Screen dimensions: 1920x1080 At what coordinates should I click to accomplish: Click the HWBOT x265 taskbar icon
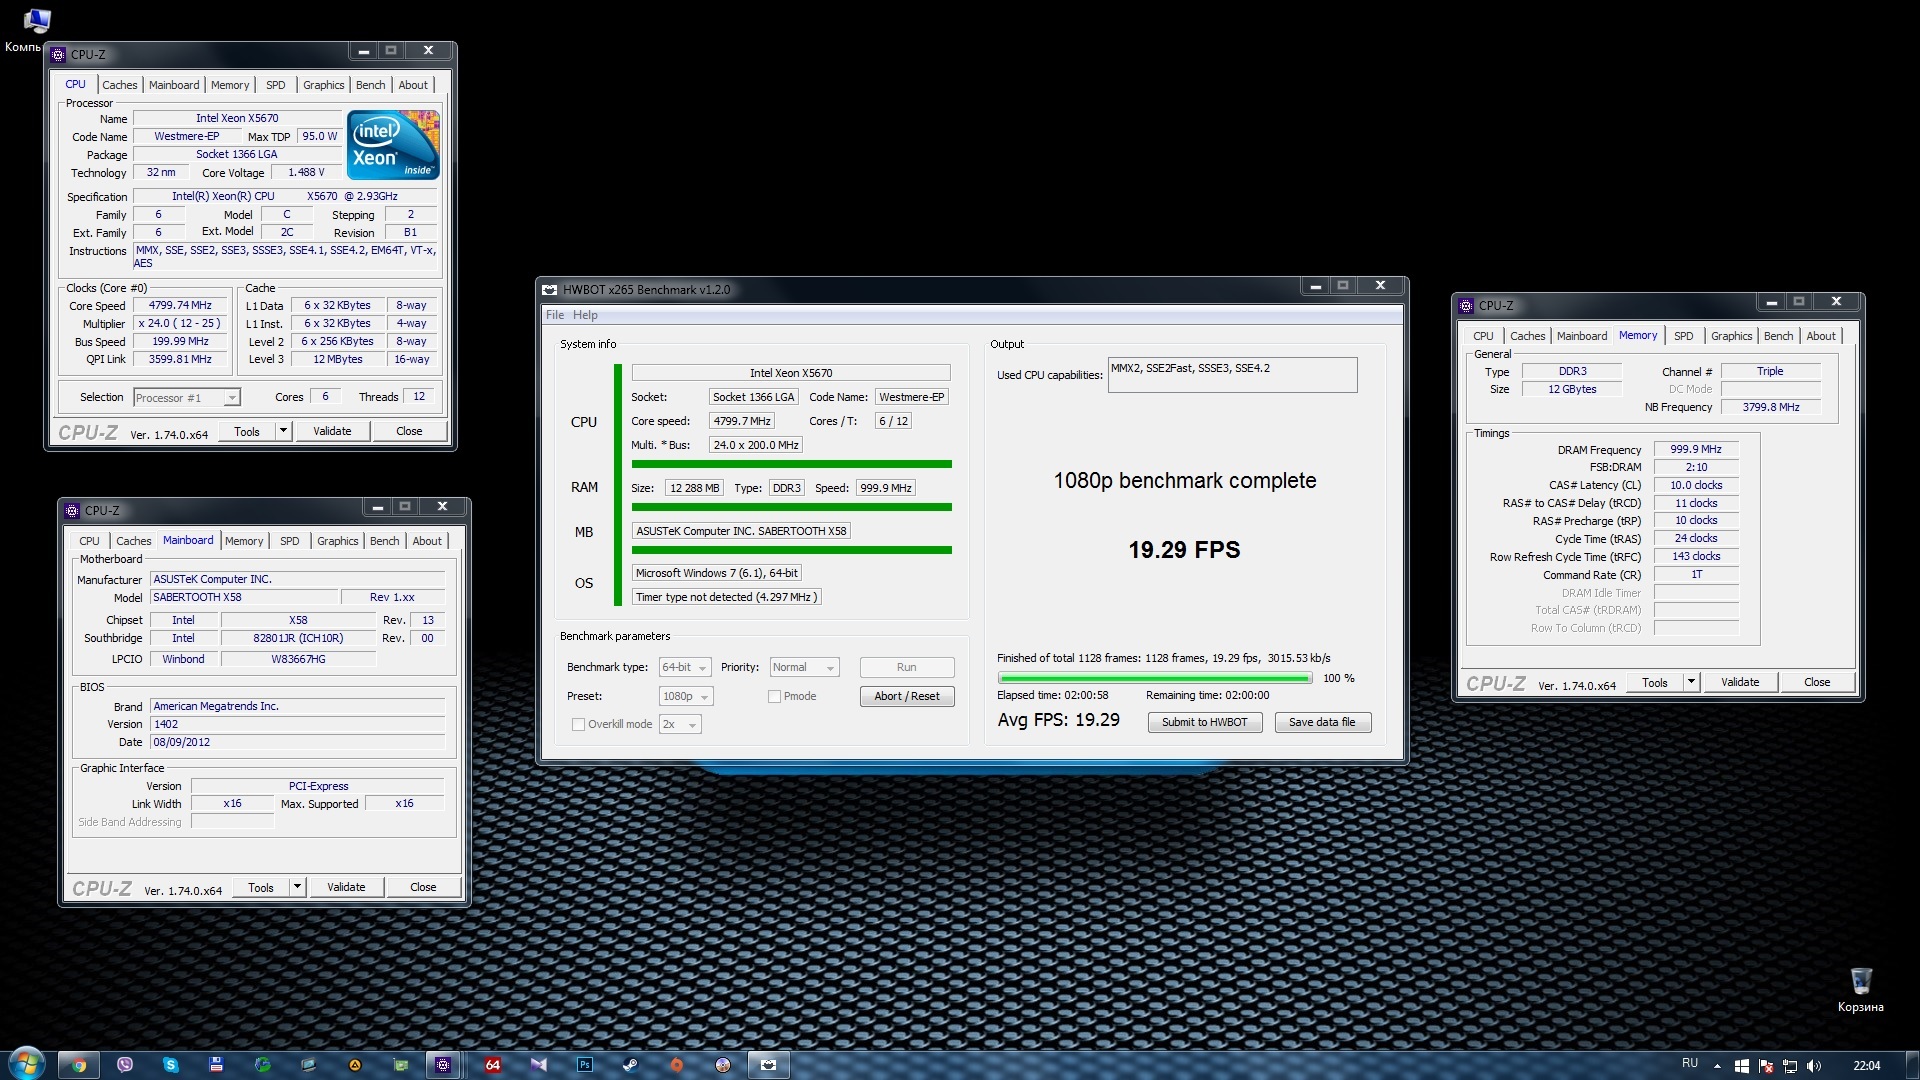pyautogui.click(x=768, y=1065)
